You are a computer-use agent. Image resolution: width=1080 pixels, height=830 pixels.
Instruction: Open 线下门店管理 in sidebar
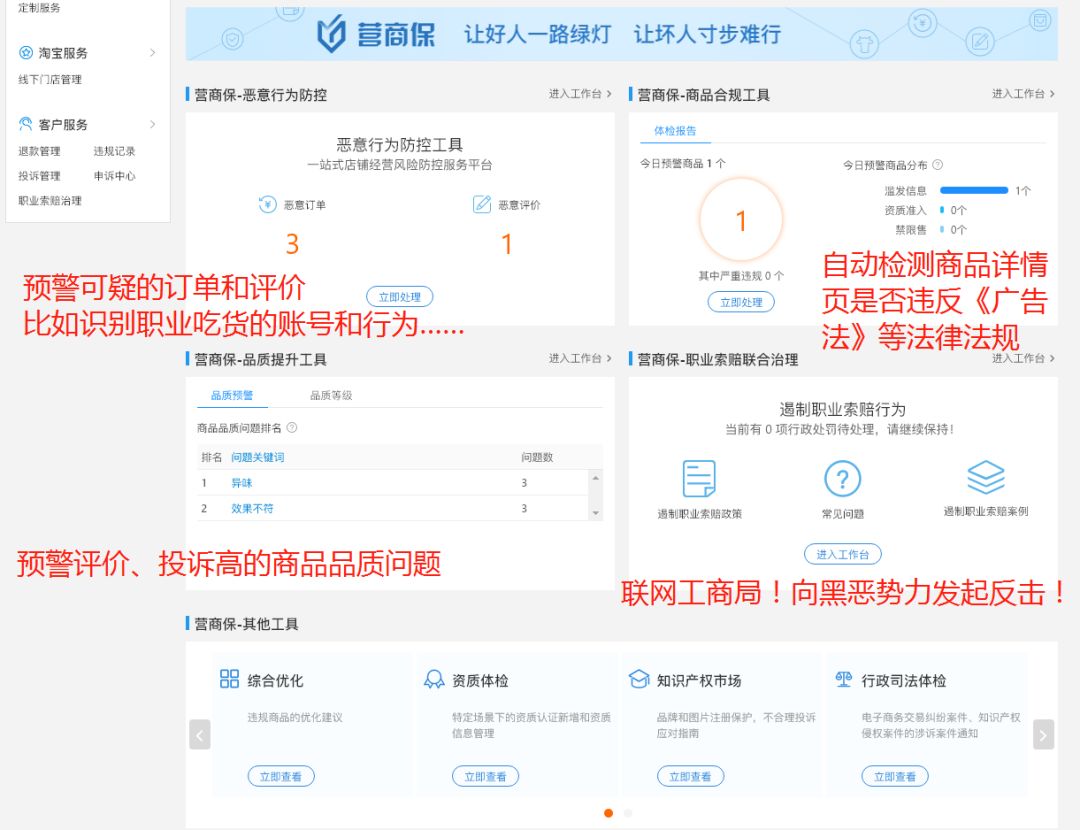coord(50,79)
